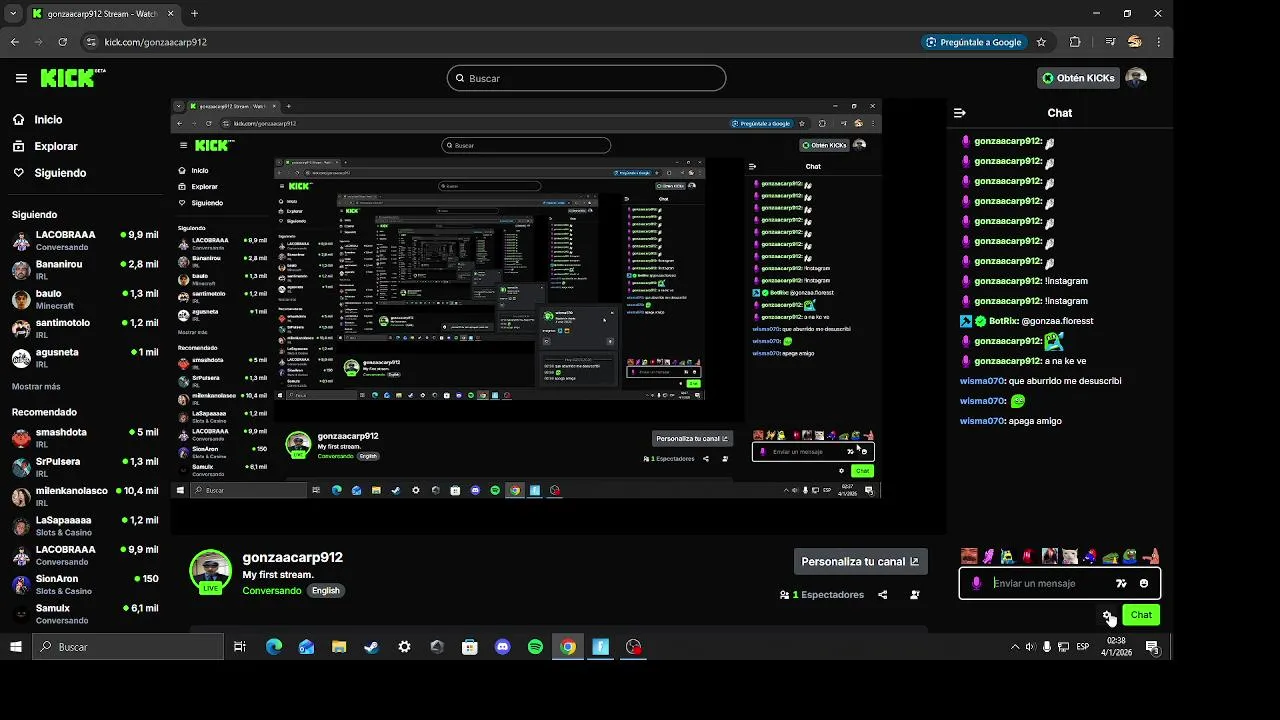Screen dimensions: 1280x720
Task: Show hidden system tray icons chevron
Action: [x=1014, y=647]
